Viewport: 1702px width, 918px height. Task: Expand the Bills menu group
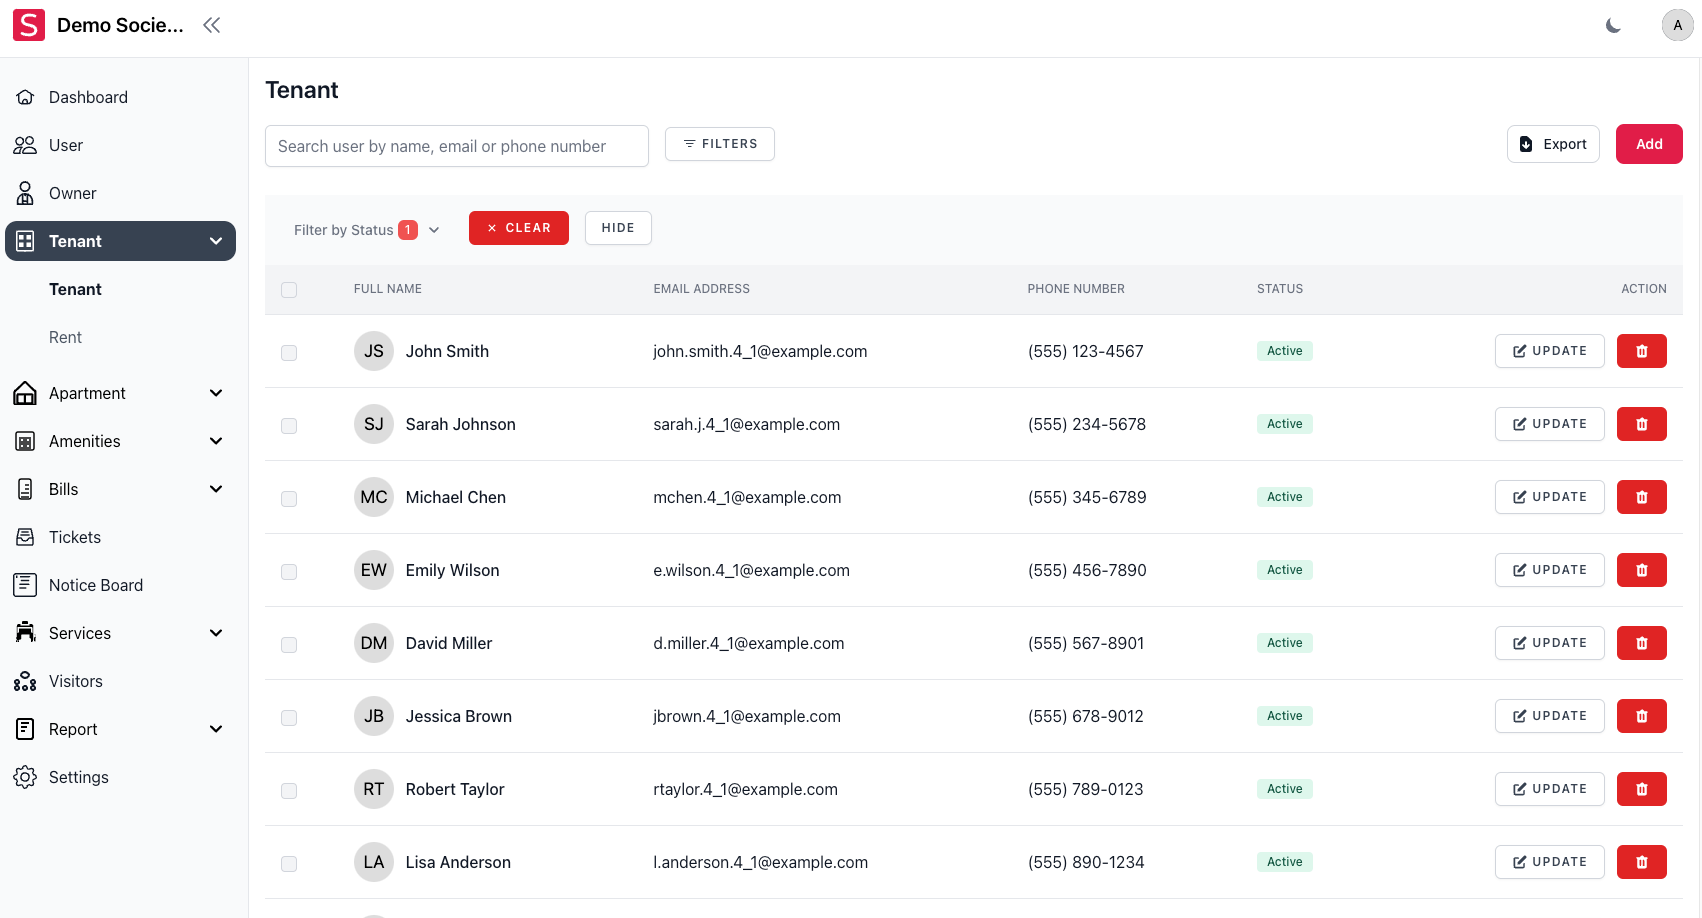coord(120,489)
